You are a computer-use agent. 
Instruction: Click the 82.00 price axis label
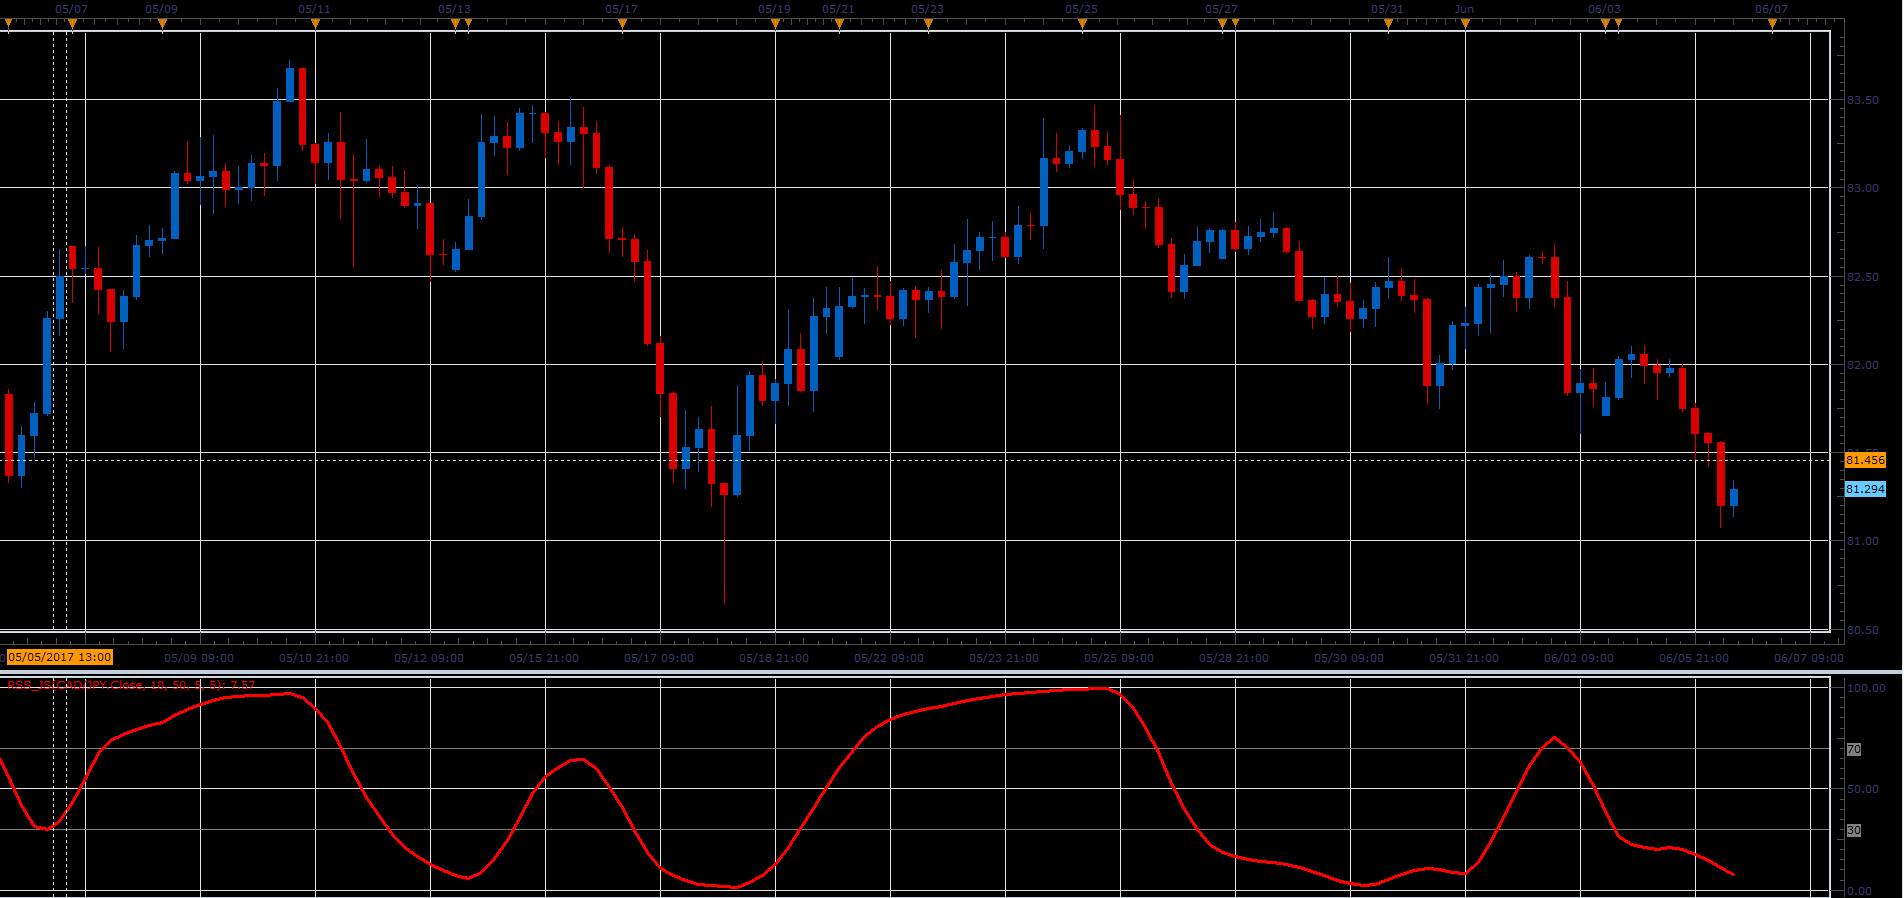coord(1863,365)
